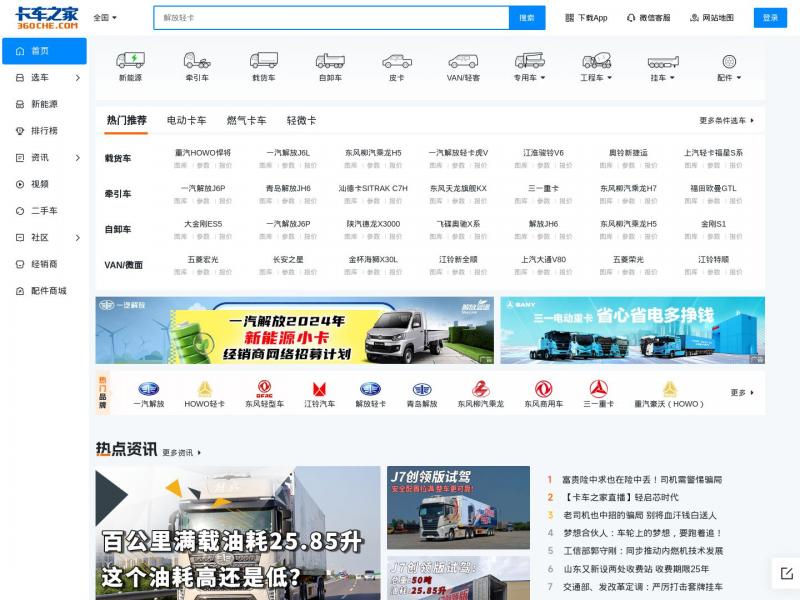
Task: Open the 自卸车 dump truck icon
Action: (330, 61)
